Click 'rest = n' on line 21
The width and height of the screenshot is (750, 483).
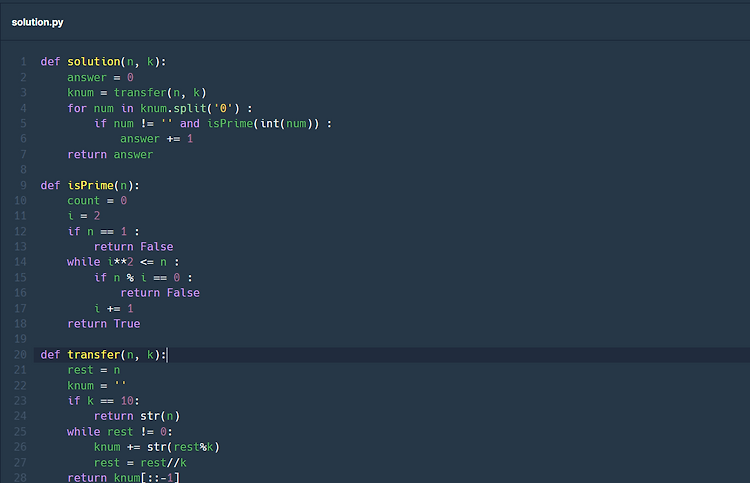[94, 370]
